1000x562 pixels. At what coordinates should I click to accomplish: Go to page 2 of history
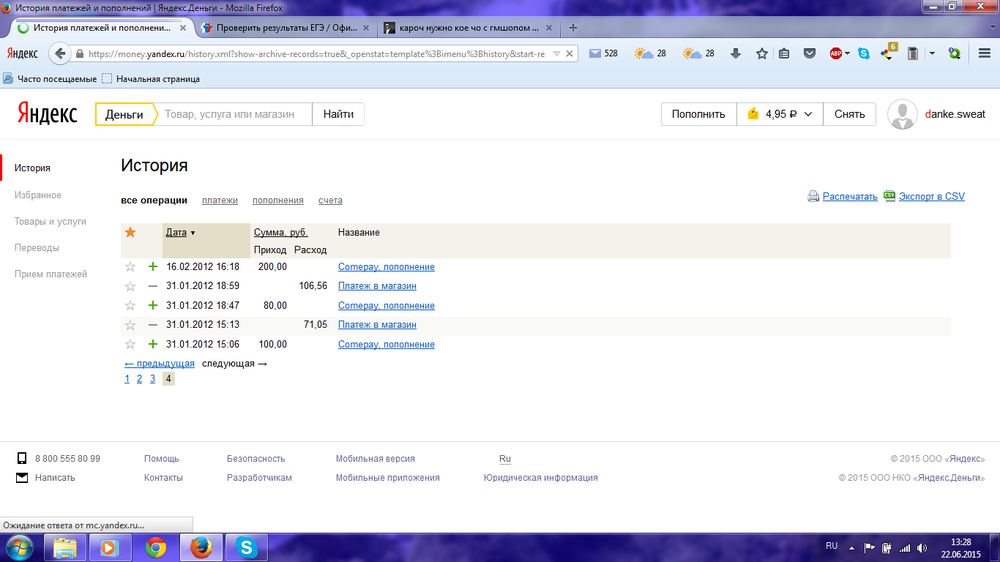pyautogui.click(x=140, y=379)
